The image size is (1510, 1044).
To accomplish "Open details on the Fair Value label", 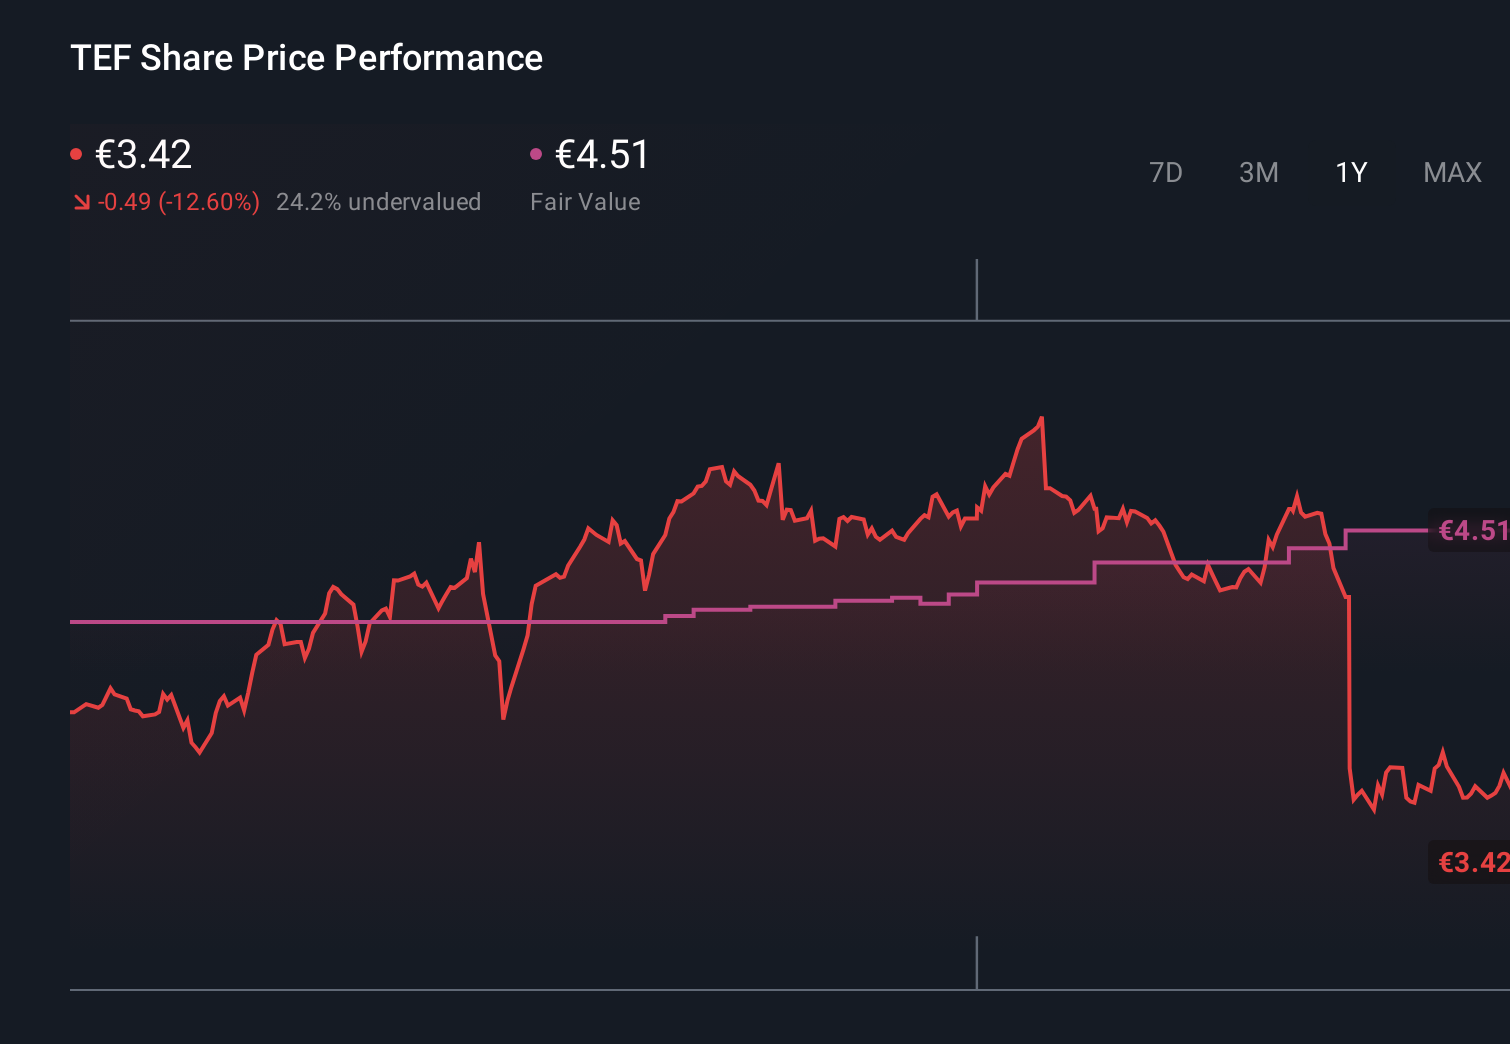I will 585,201.
